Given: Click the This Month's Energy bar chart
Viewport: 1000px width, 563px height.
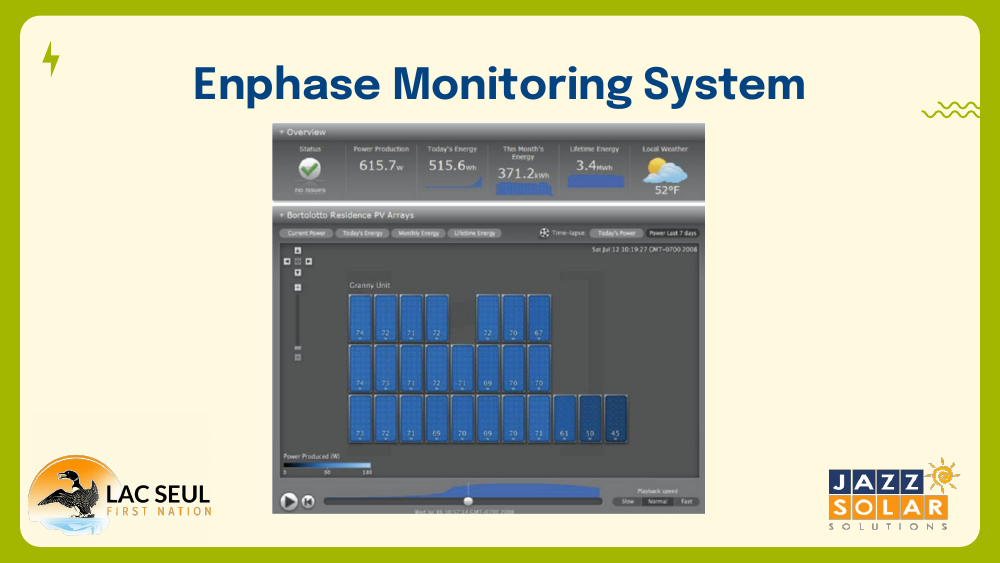Looking at the screenshot, I should [x=524, y=189].
